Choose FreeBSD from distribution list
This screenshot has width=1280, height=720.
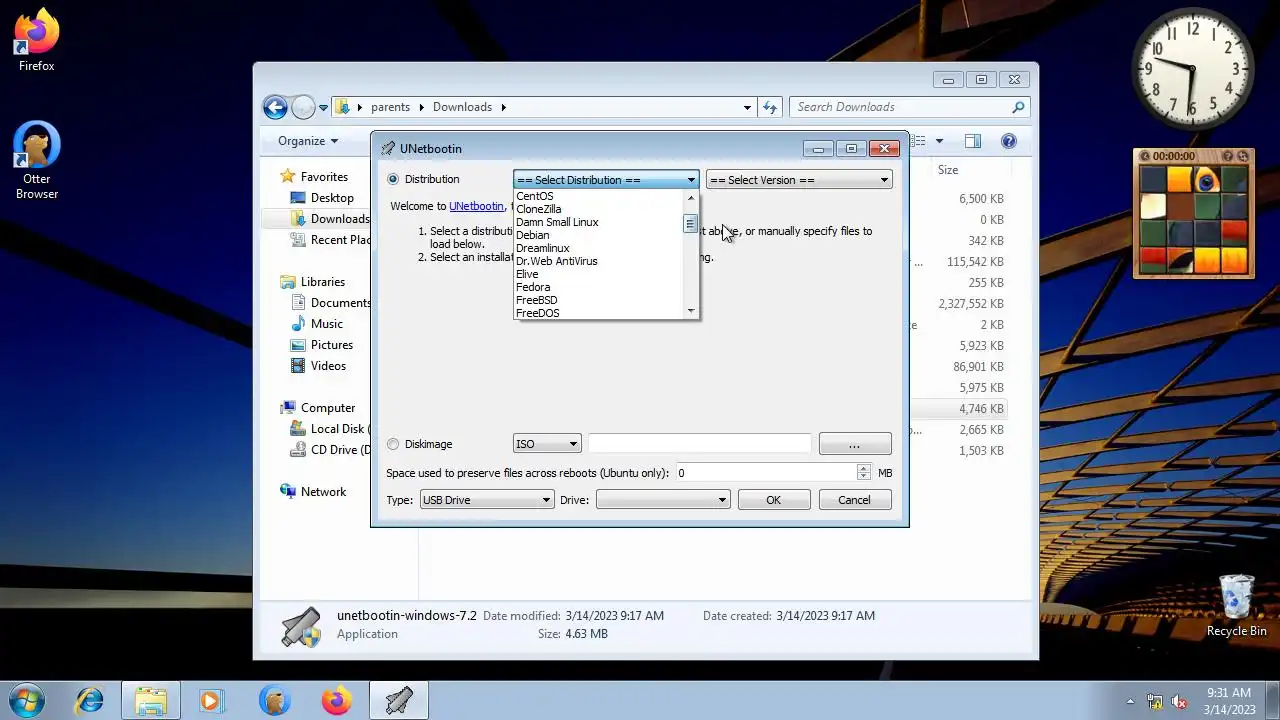point(599,300)
